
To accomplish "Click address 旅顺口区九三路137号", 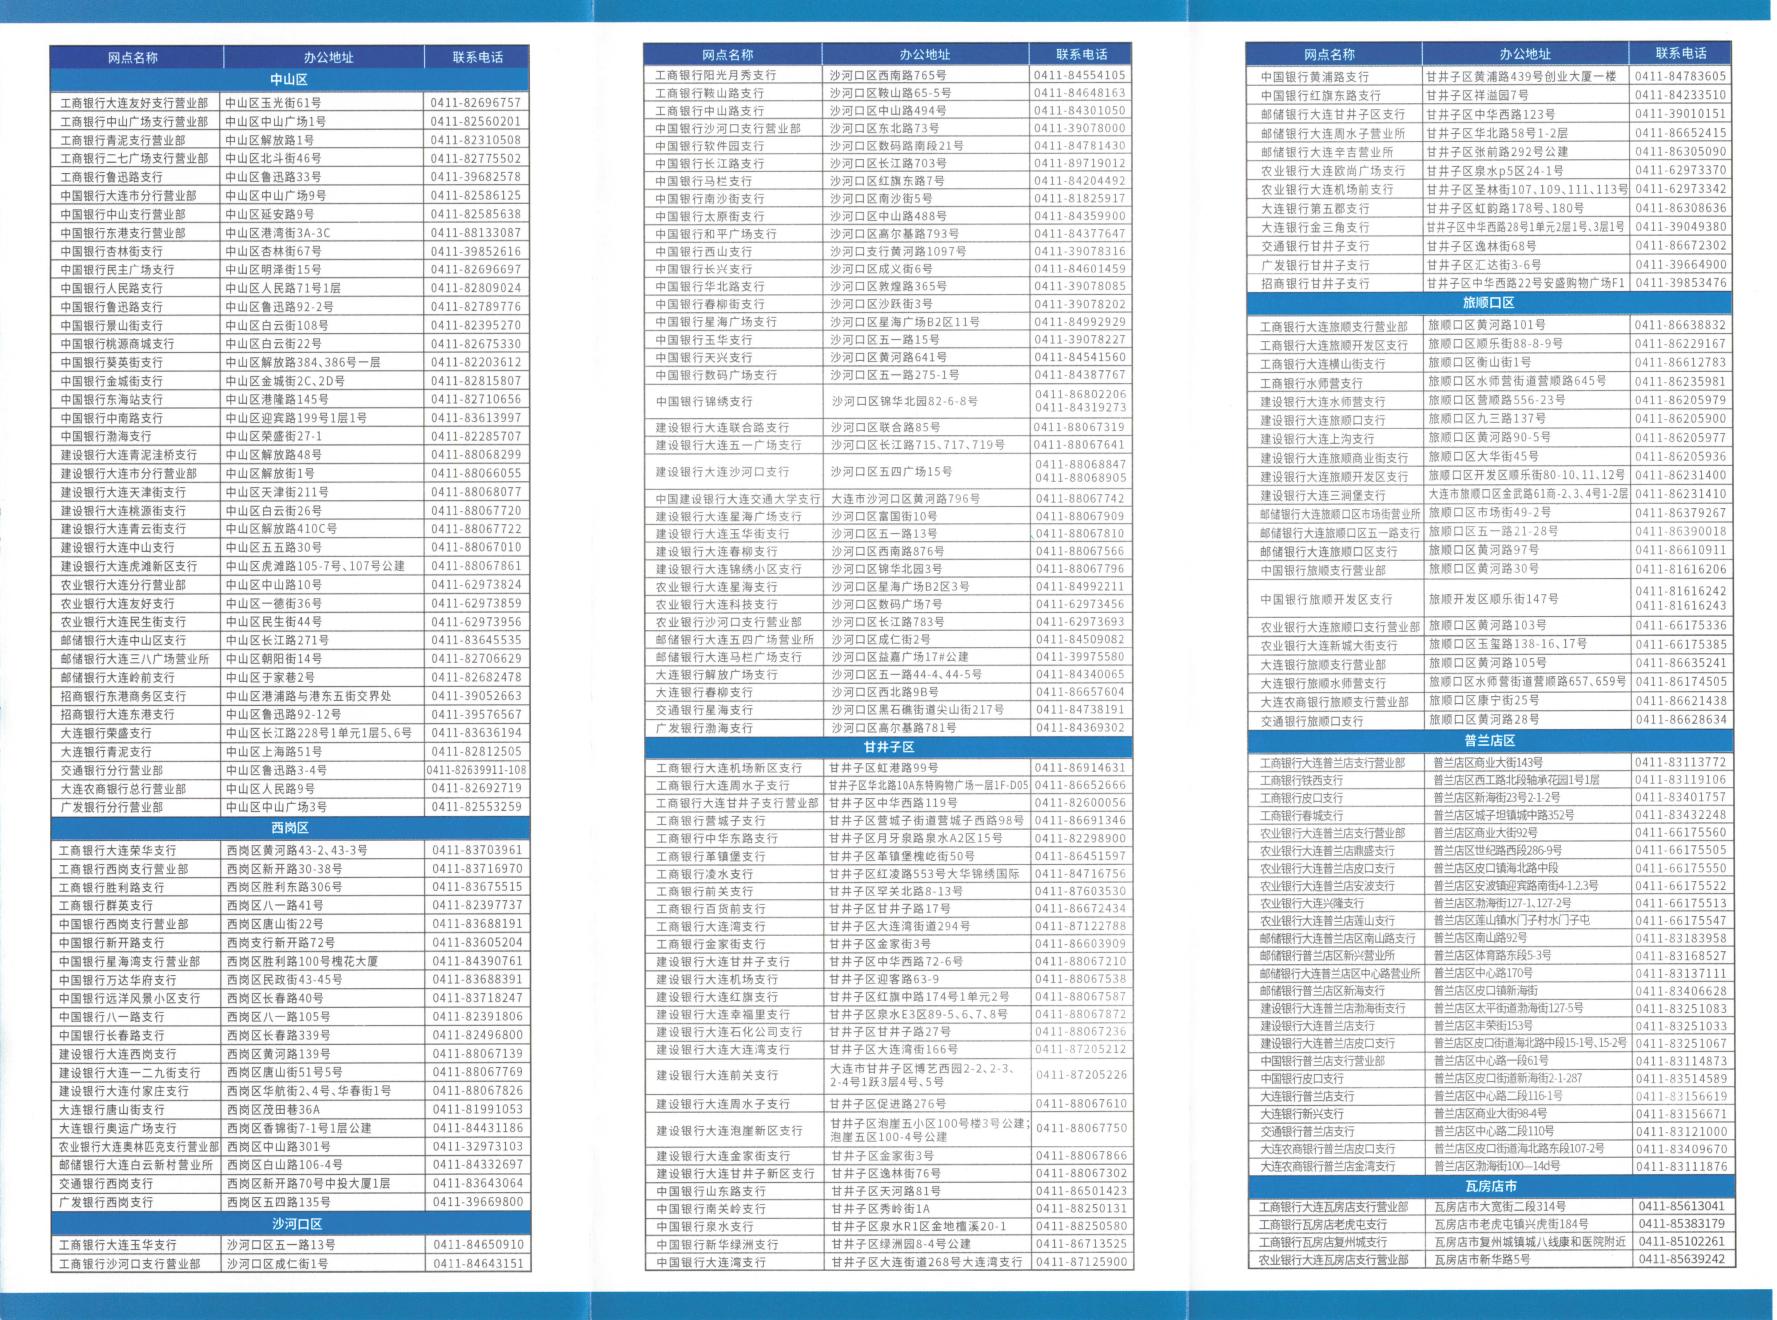I will coord(1486,419).
